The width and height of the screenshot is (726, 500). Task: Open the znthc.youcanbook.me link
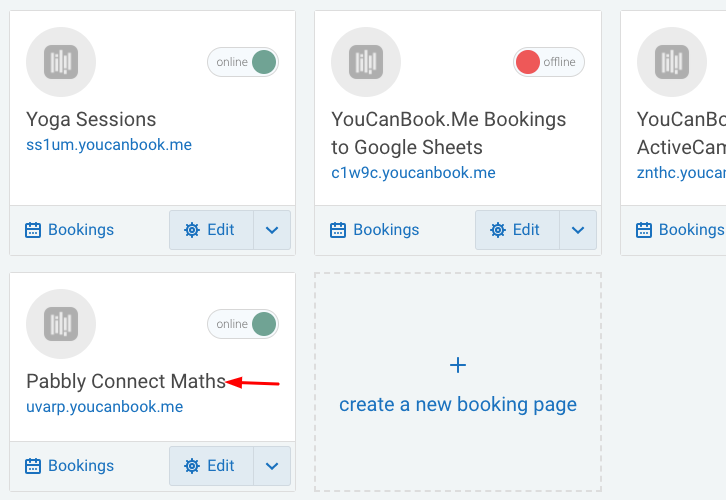(681, 173)
